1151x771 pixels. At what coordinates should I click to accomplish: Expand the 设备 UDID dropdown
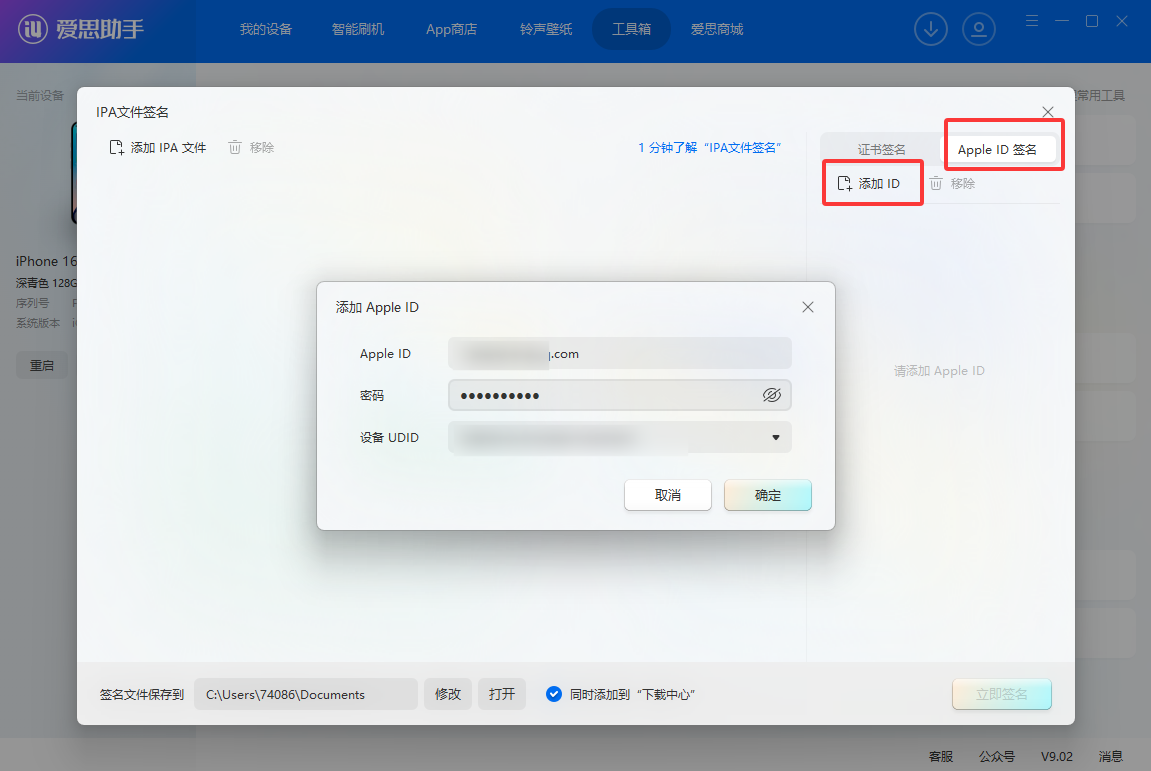tap(775, 437)
